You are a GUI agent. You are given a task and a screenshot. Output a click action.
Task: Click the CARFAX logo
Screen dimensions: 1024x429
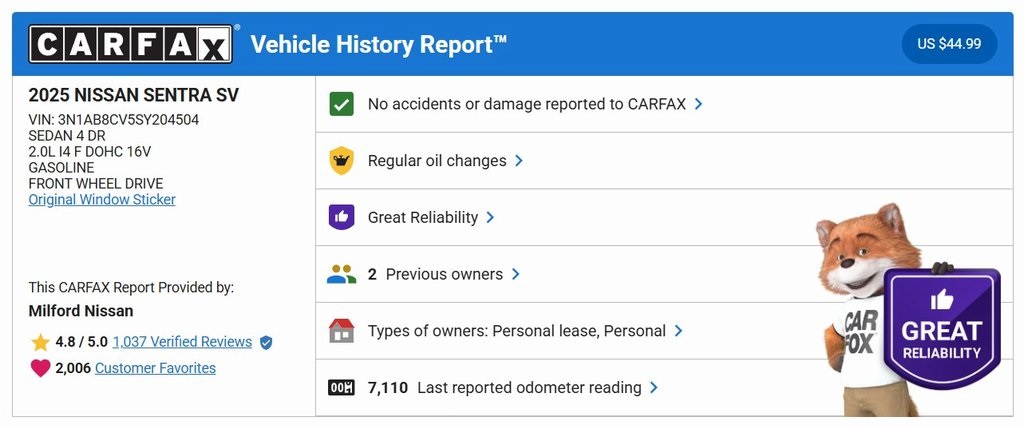(131, 44)
